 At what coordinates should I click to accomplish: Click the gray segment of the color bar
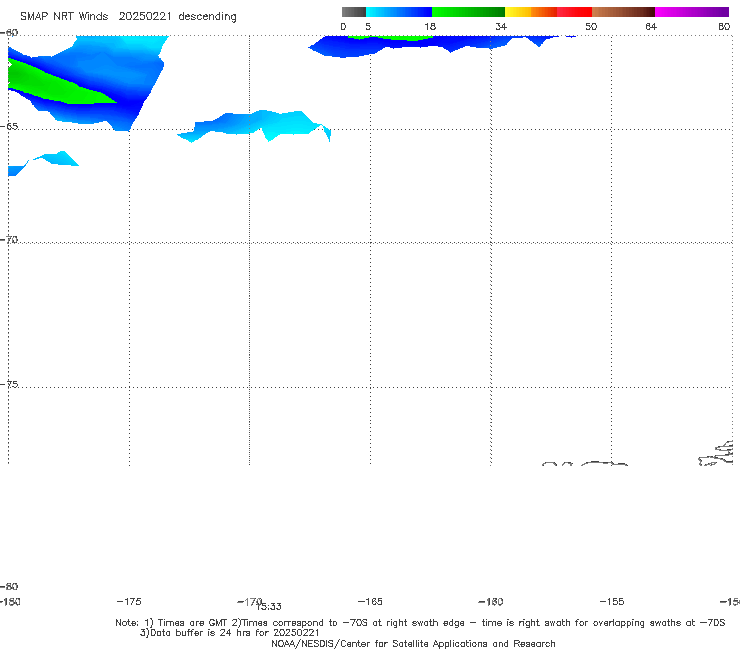[354, 12]
